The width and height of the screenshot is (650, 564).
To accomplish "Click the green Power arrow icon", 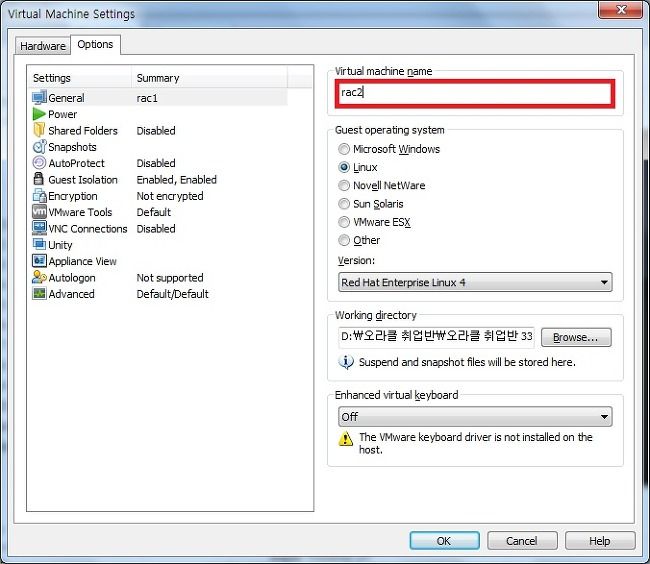I will 39,114.
